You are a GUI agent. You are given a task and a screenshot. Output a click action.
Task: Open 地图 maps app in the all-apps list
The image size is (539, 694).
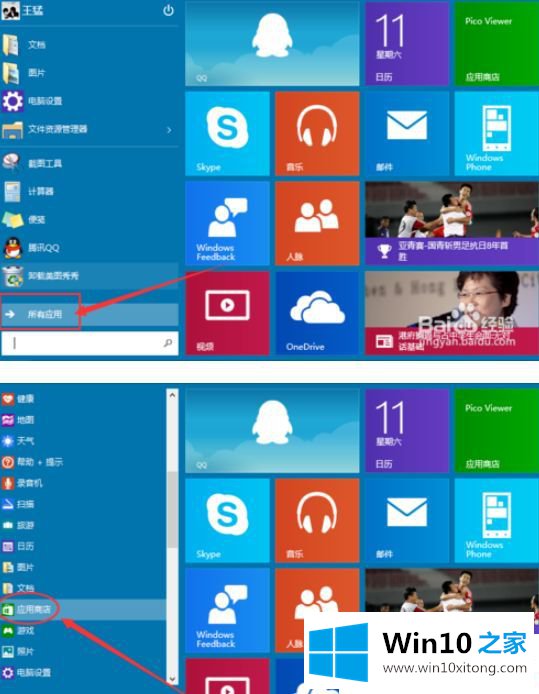pyautogui.click(x=83, y=420)
